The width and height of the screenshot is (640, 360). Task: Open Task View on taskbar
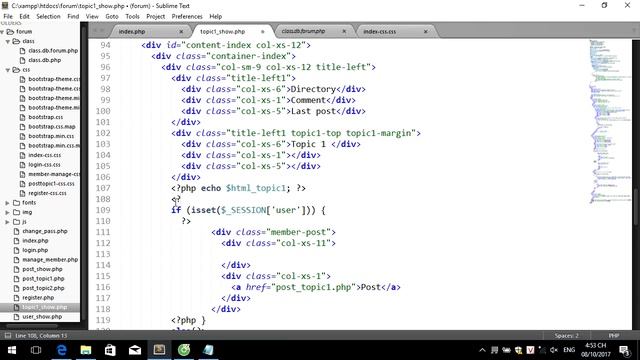tap(36, 350)
